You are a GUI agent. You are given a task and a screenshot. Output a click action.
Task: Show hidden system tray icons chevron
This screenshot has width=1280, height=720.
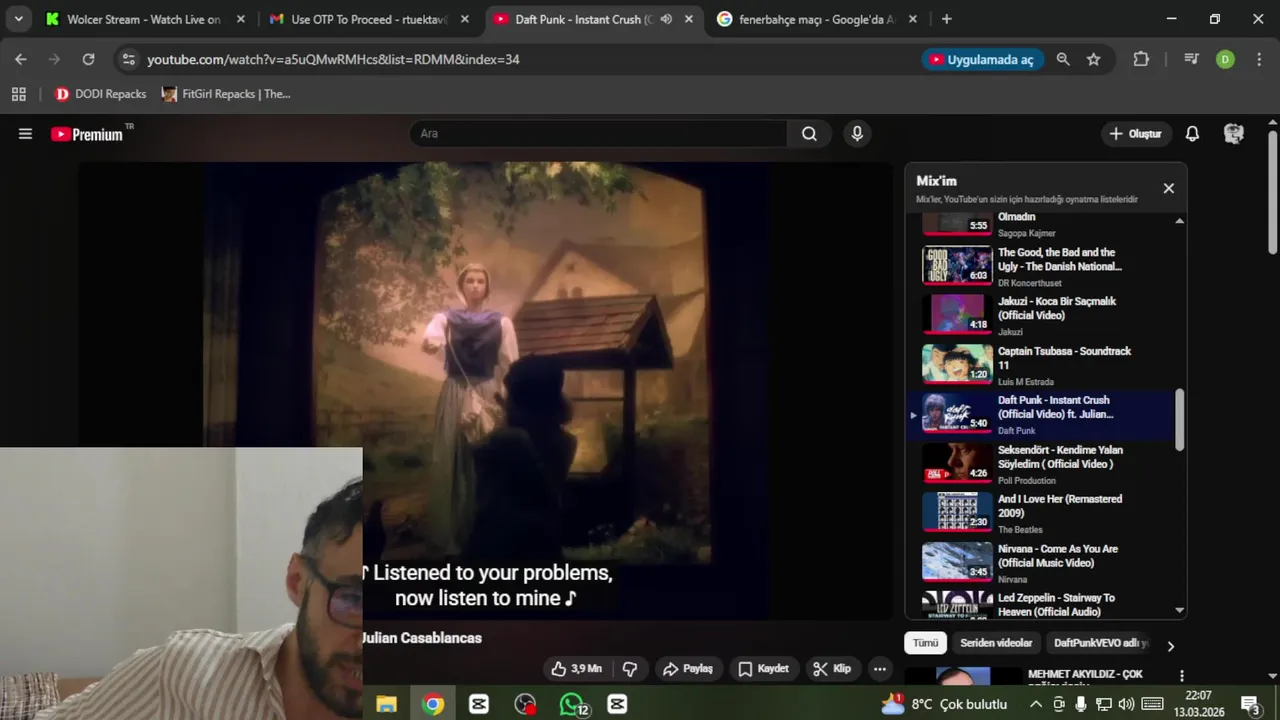tap(1035, 704)
